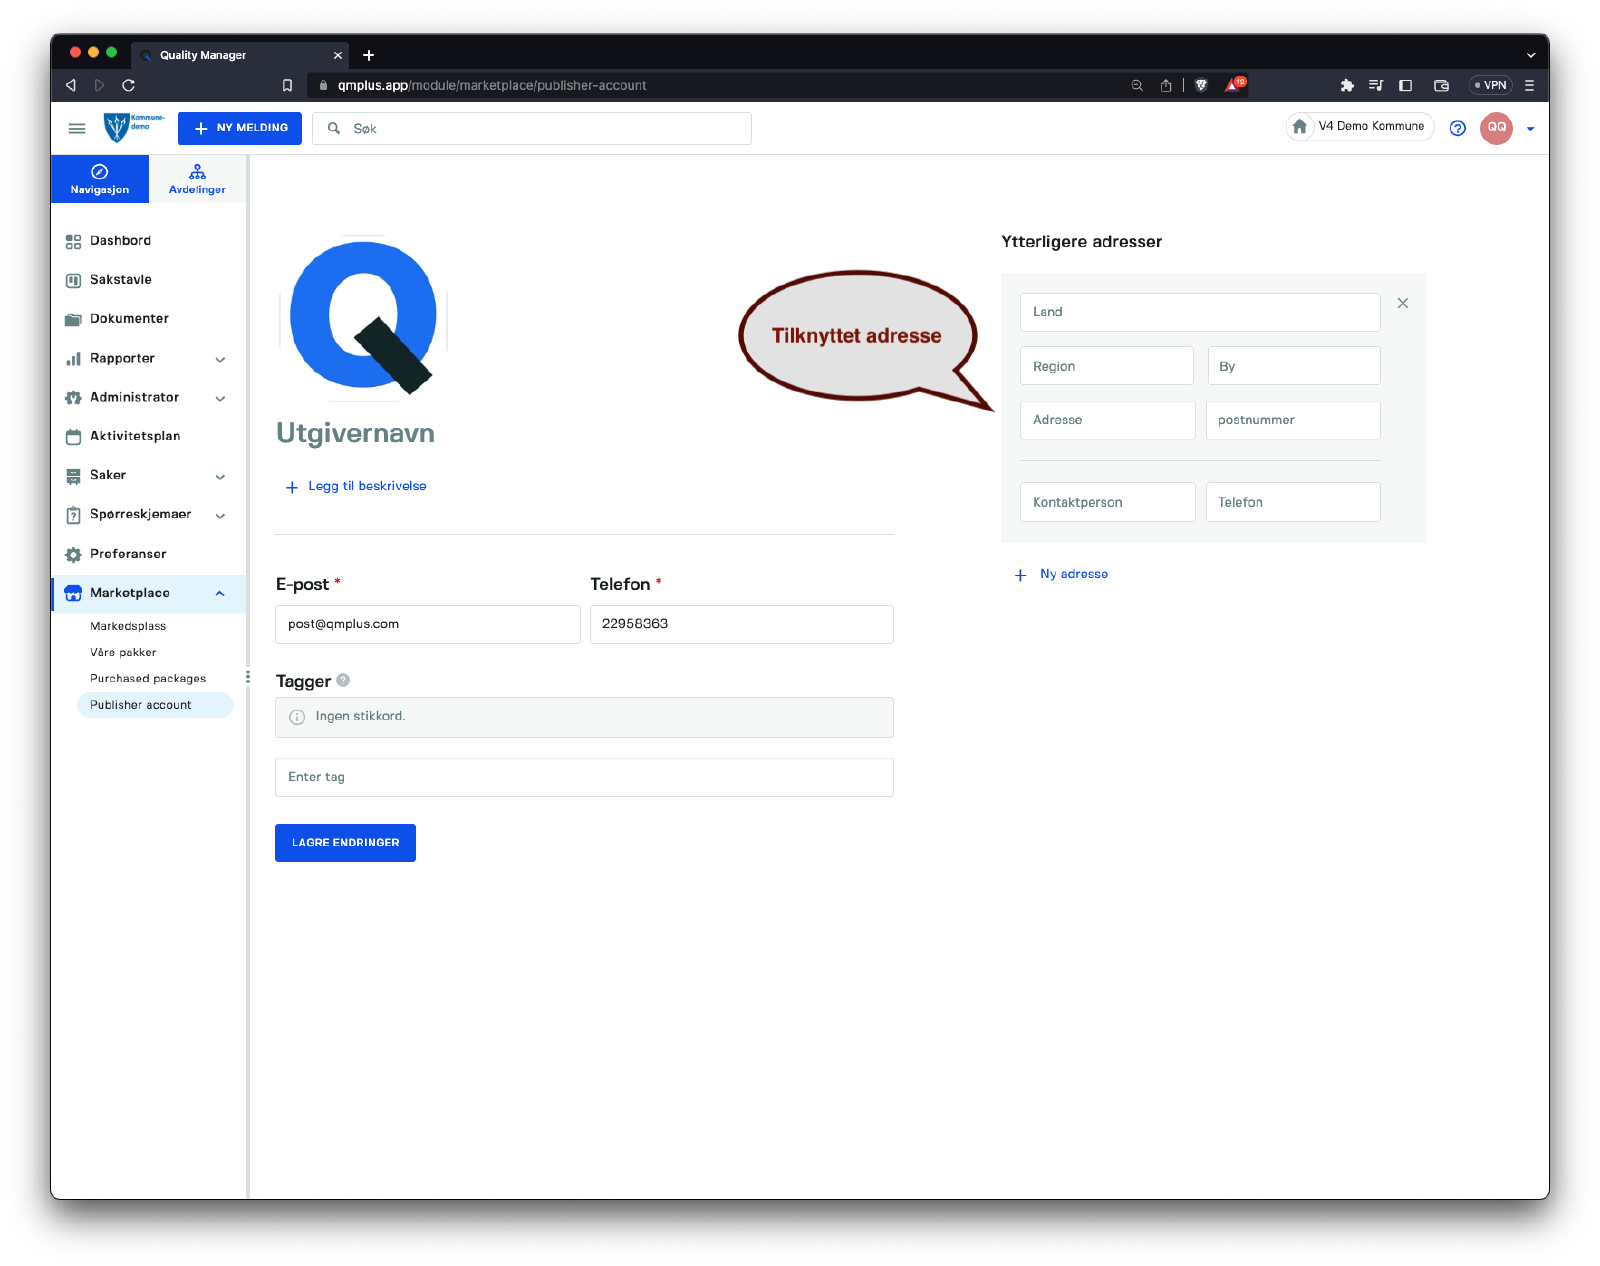Click the Tagger help info icon
The image size is (1600, 1266).
click(343, 680)
